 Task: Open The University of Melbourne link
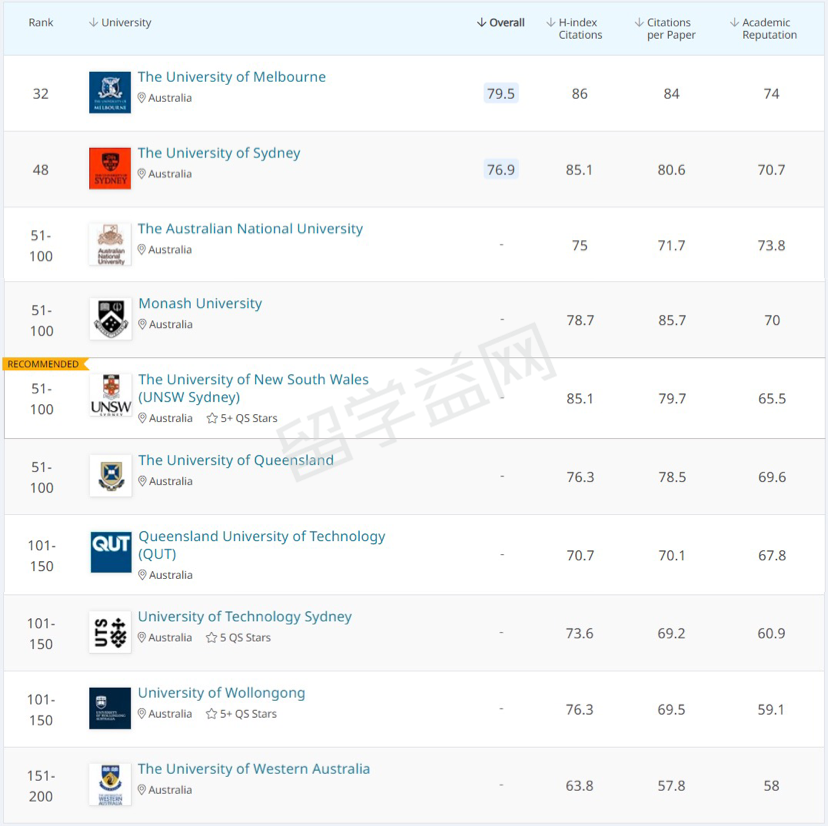pyautogui.click(x=232, y=77)
